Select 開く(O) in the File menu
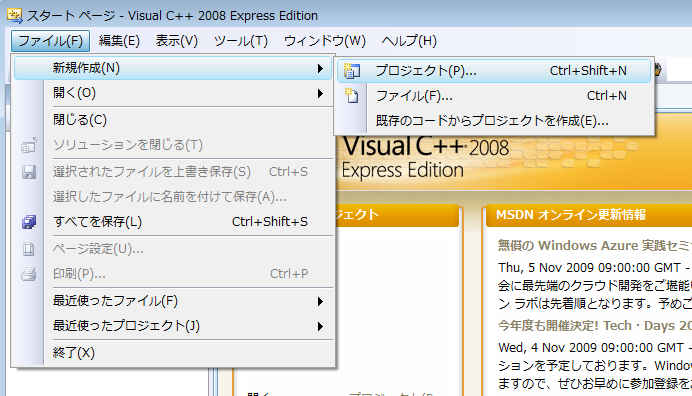 (x=173, y=93)
